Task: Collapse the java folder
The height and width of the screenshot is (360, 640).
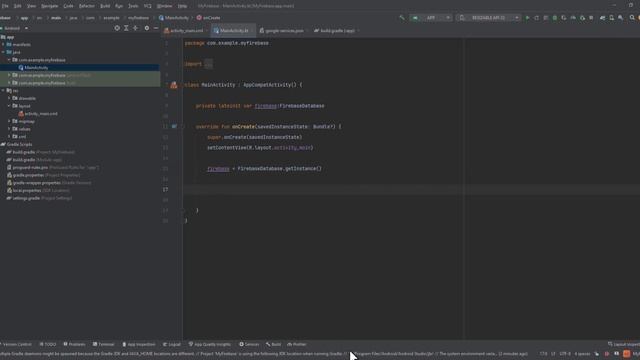Action: pos(3,52)
